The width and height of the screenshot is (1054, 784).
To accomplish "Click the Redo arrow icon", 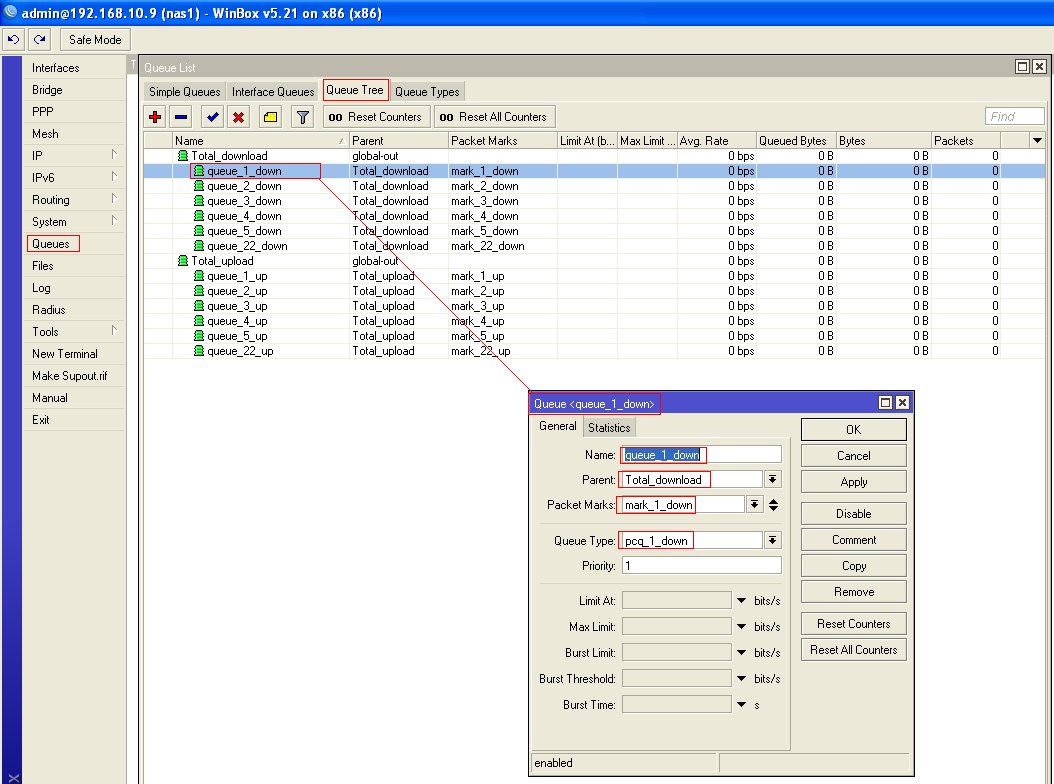I will click(x=39, y=40).
